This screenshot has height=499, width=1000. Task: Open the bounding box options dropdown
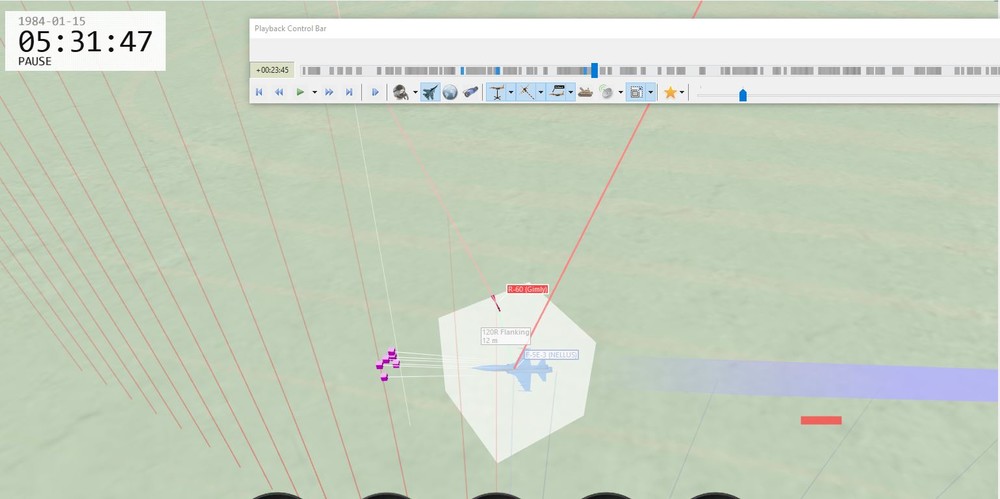tap(651, 93)
